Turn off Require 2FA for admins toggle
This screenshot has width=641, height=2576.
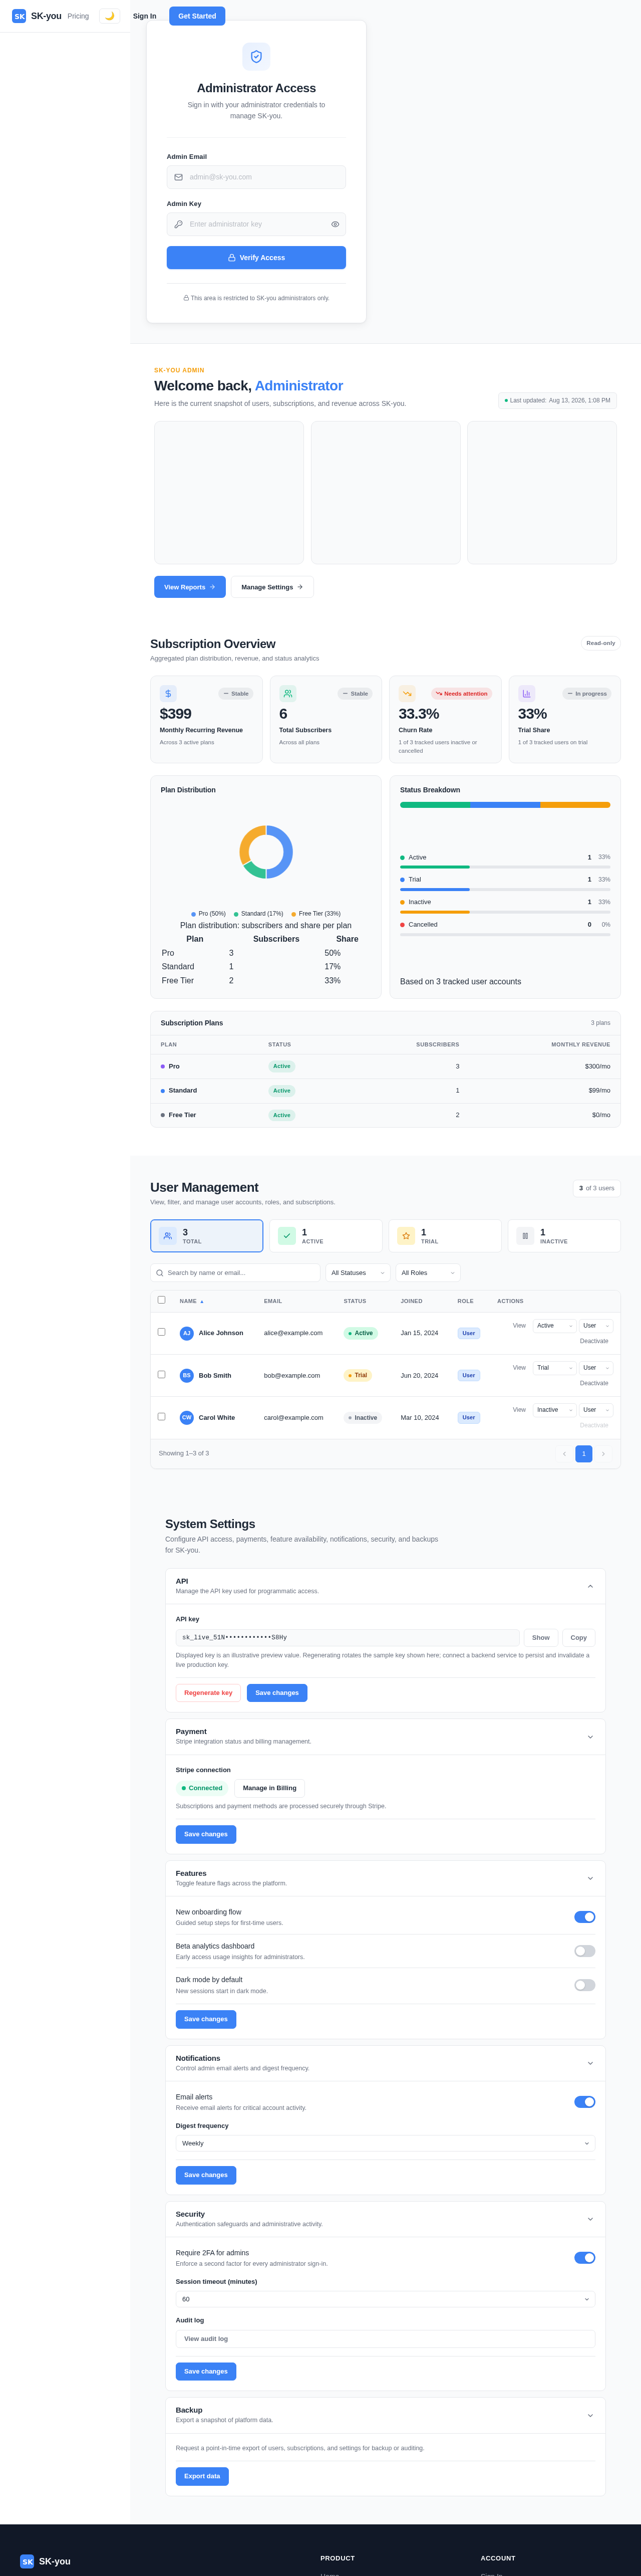click(x=585, y=2258)
